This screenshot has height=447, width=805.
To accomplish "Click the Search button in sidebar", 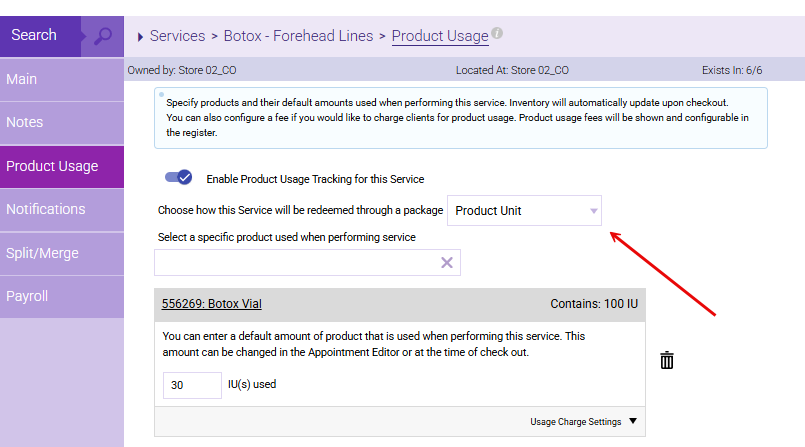I will tap(40, 35).
